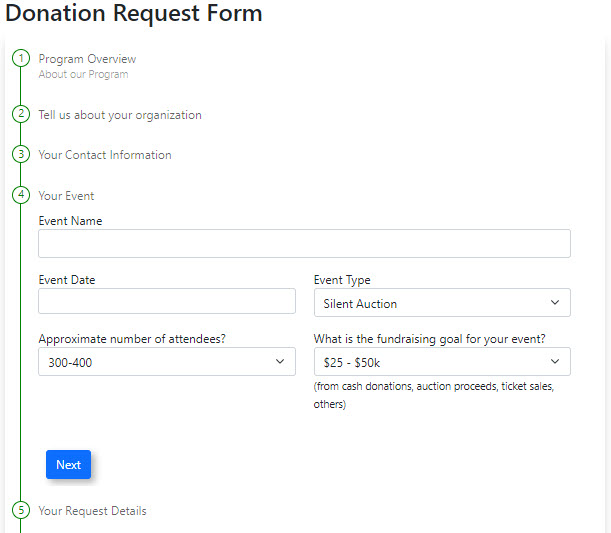
Task: Click the Event Date input field
Action: (167, 302)
